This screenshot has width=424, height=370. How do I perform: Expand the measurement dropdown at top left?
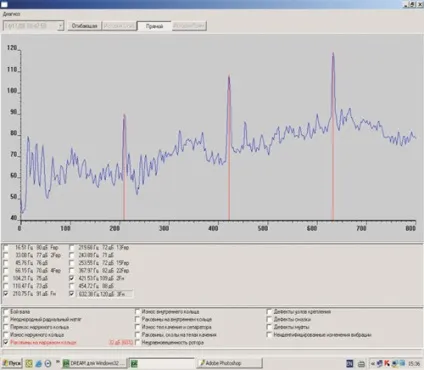pos(60,26)
